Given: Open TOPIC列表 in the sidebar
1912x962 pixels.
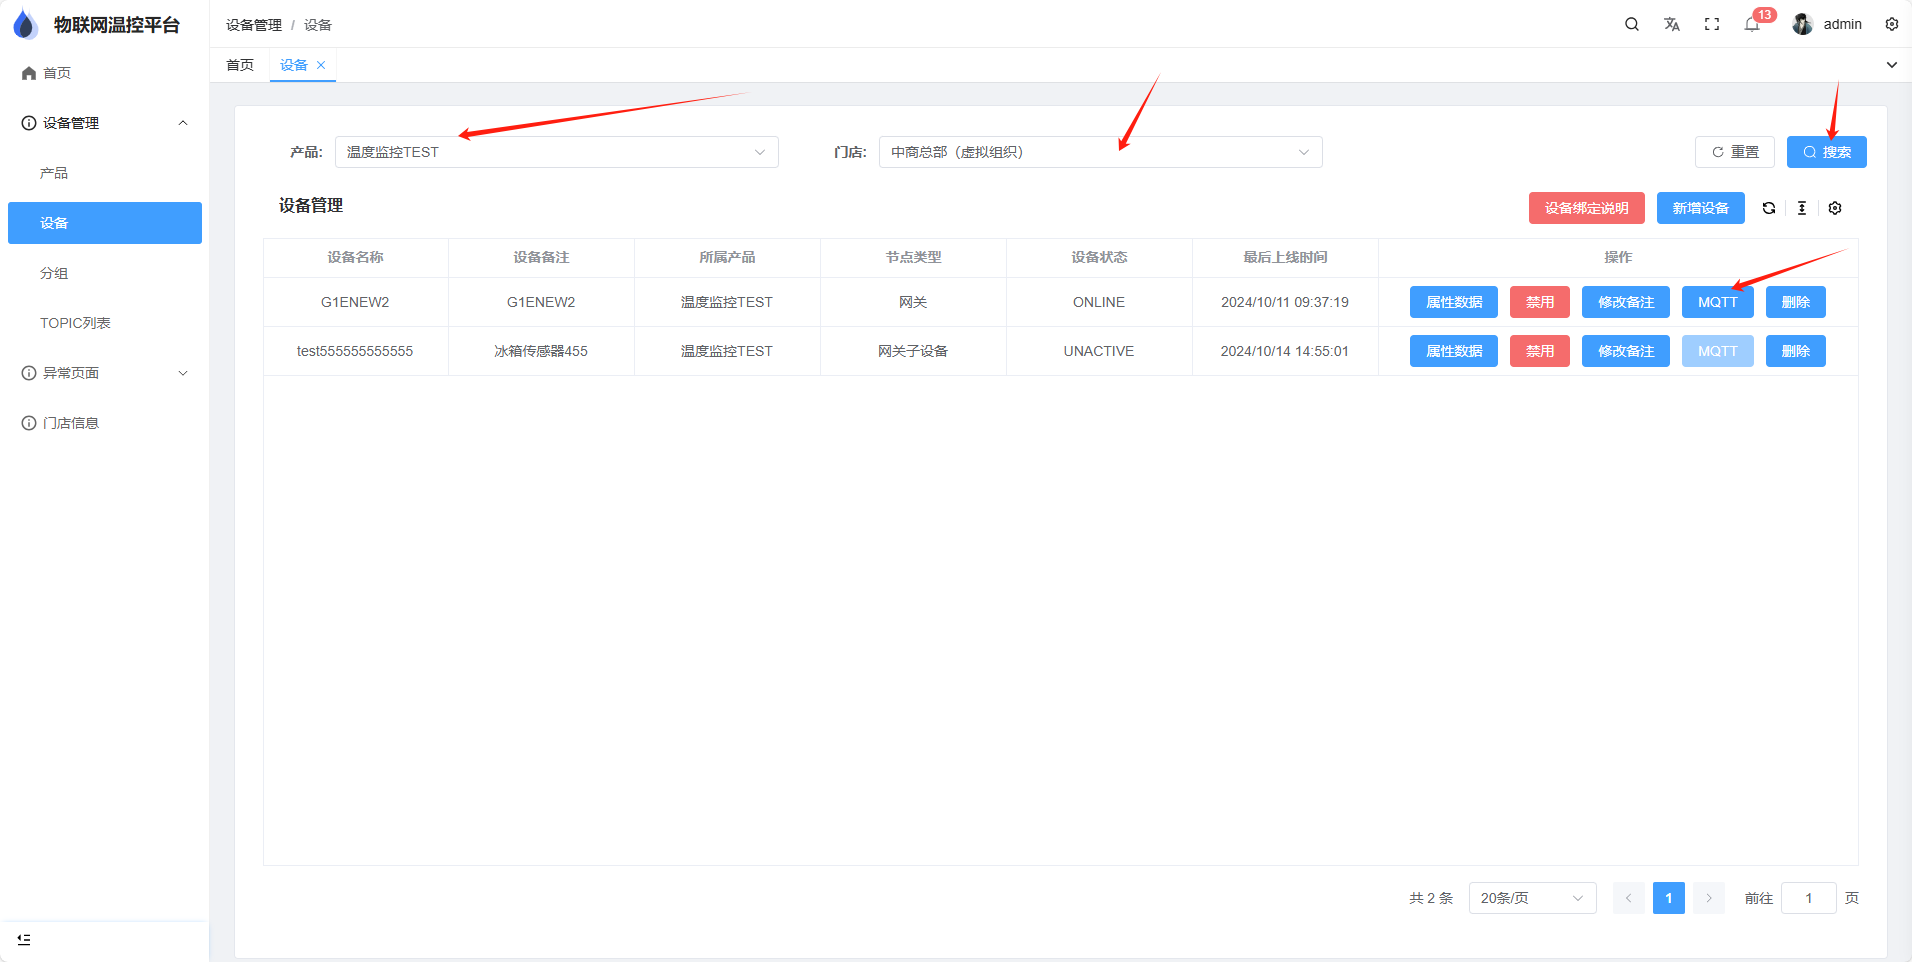Looking at the screenshot, I should (76, 323).
